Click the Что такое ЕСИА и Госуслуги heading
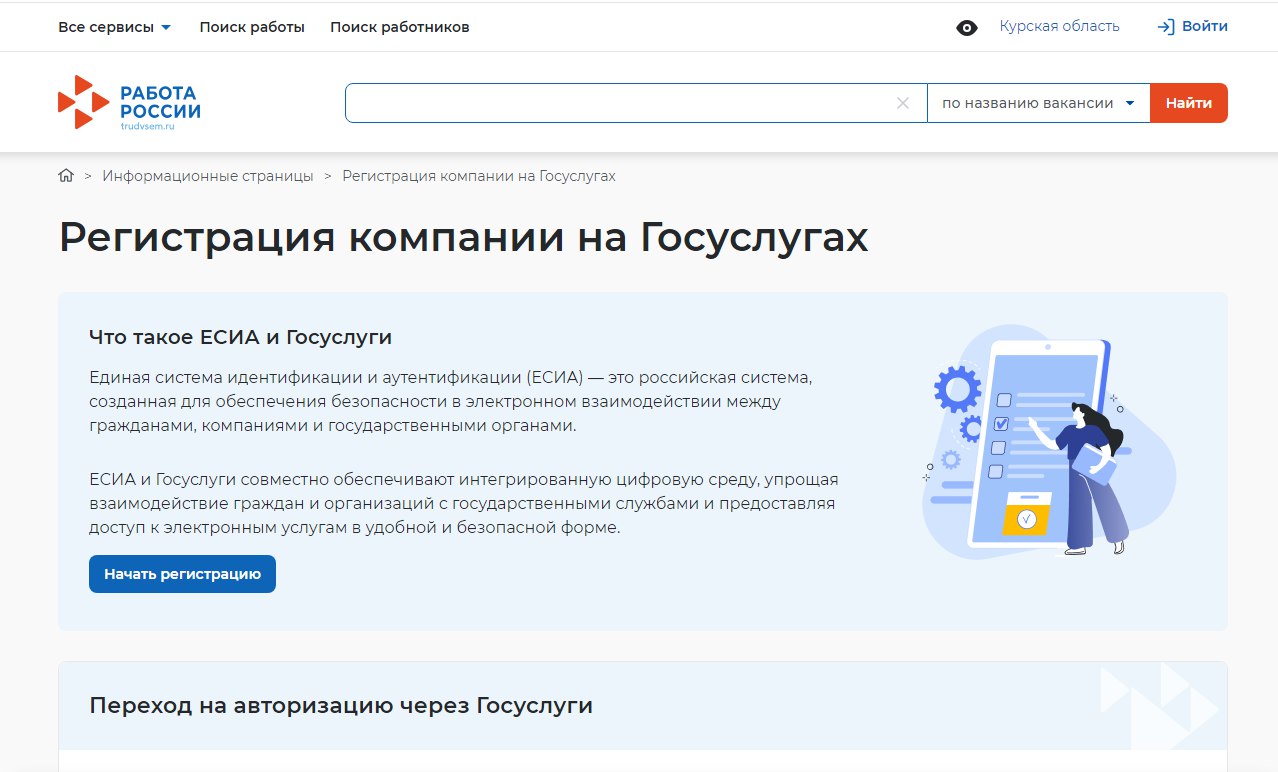1278x772 pixels. point(240,338)
